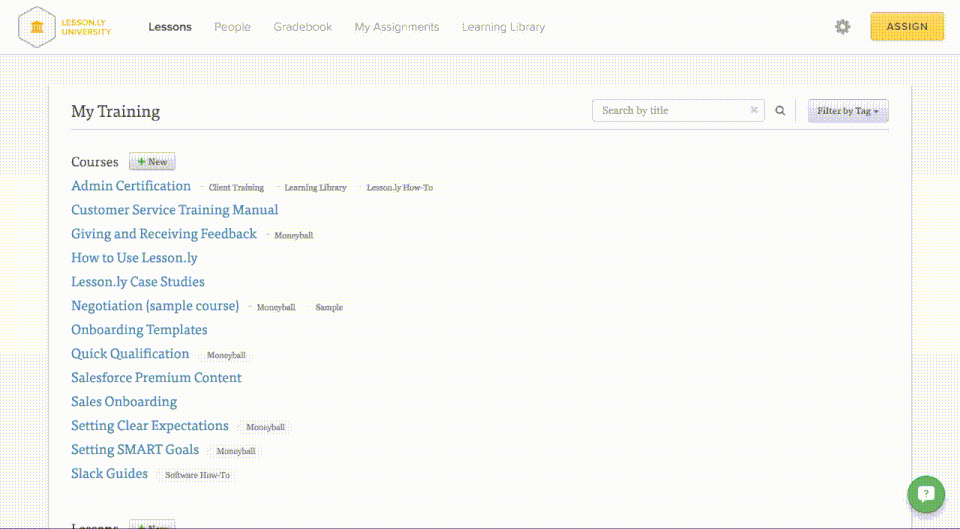Select Moneyball tag beside Setting SMART Goals

236,451
